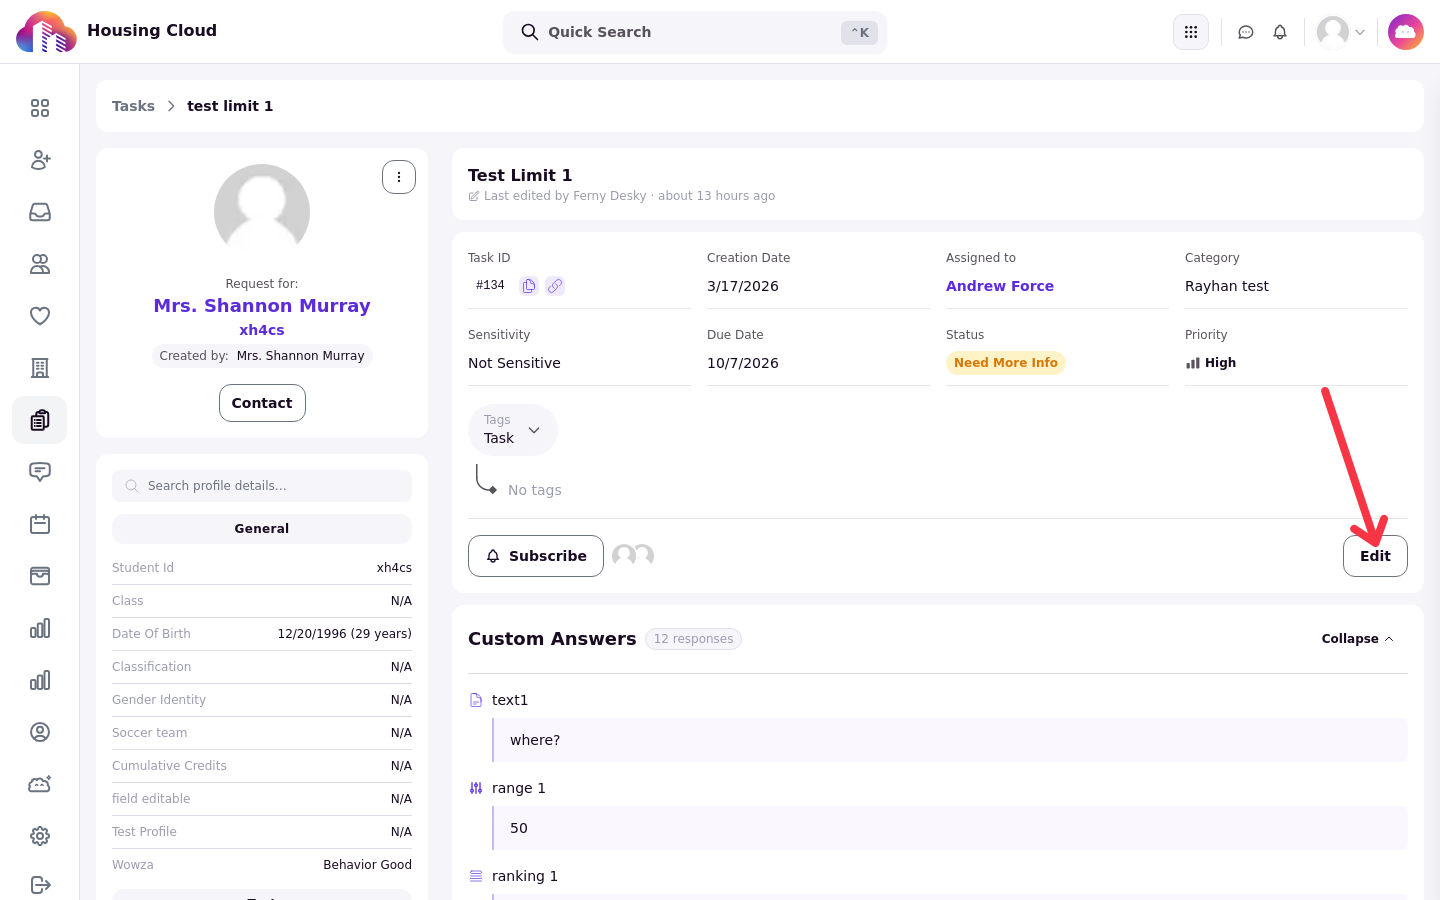Open the dashboard grid icon in sidebar

40,108
